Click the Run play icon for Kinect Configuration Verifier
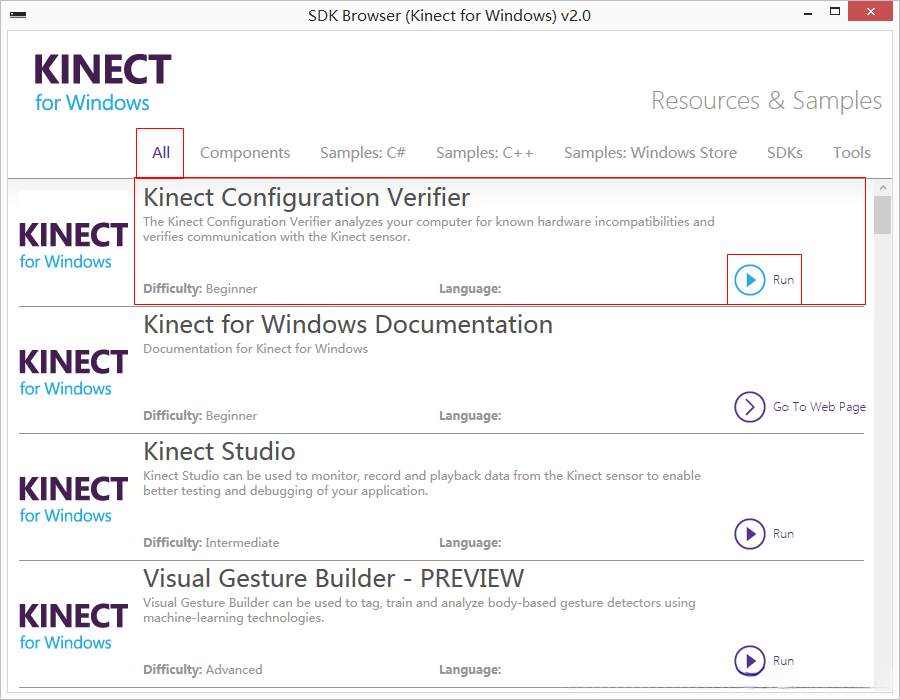Image resolution: width=900 pixels, height=700 pixels. (x=750, y=280)
